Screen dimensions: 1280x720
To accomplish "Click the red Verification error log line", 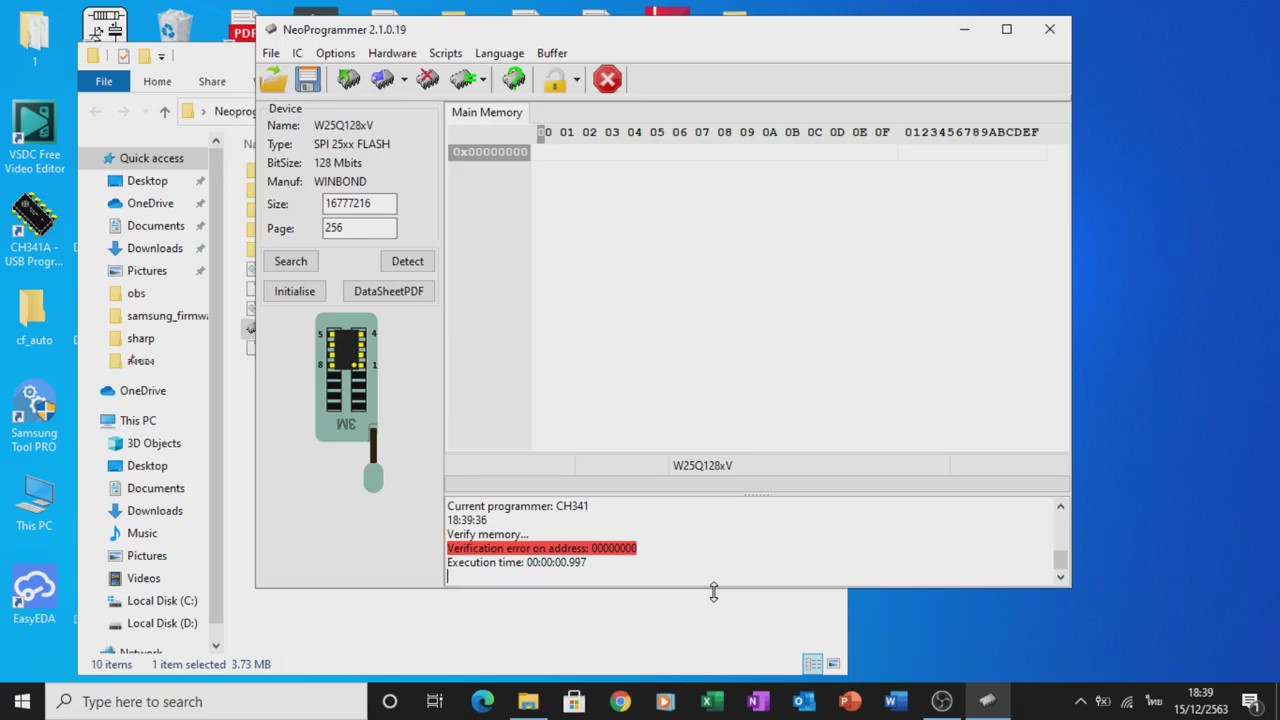I will point(542,548).
